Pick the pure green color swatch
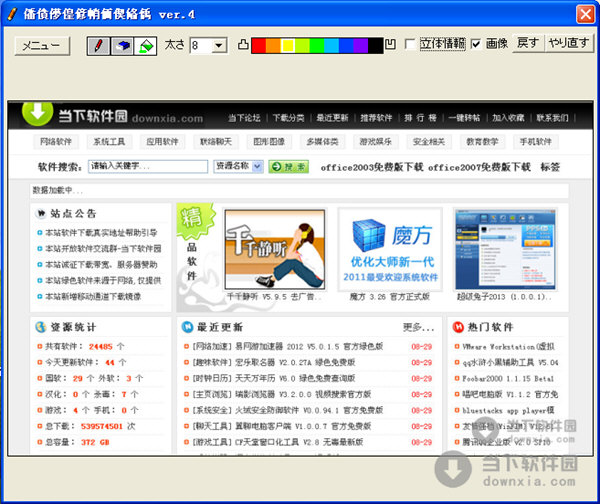The width and height of the screenshot is (600, 504). [x=317, y=46]
